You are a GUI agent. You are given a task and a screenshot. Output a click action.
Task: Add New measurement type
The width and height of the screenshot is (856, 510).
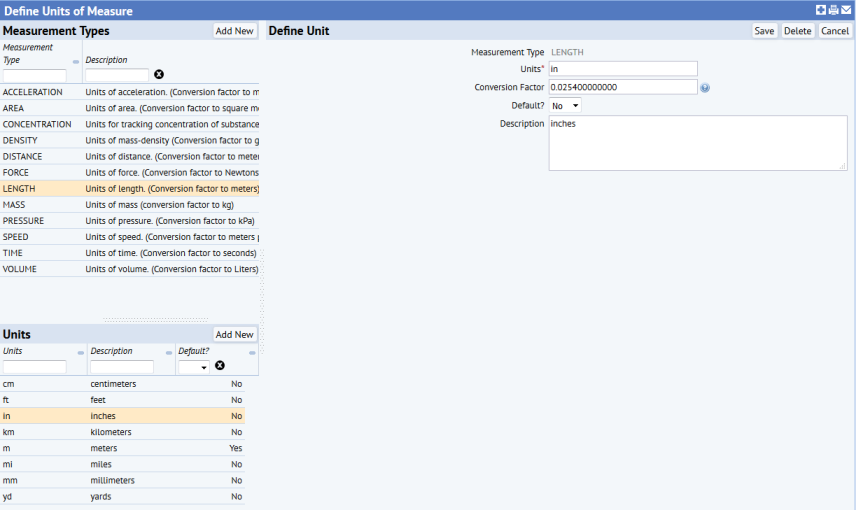tap(235, 31)
